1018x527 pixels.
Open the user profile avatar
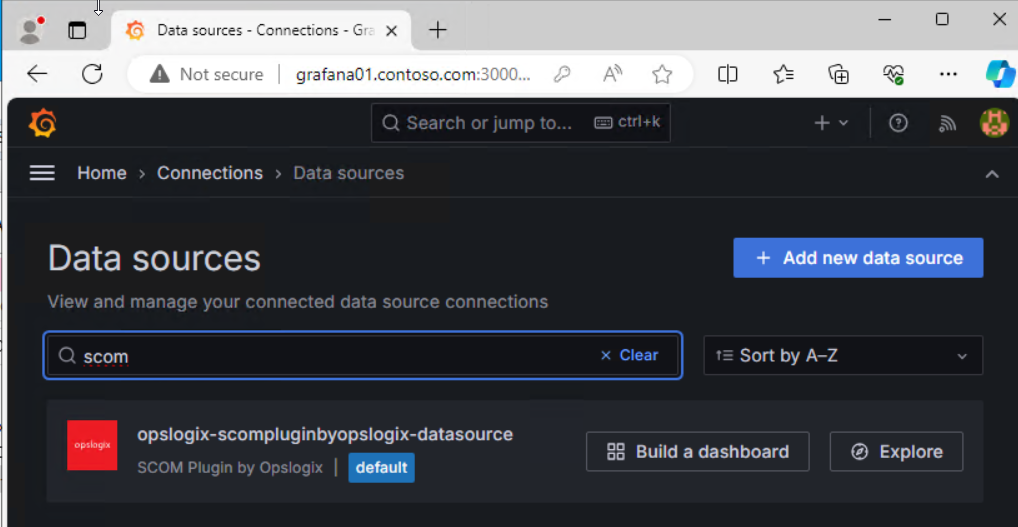(x=993, y=123)
